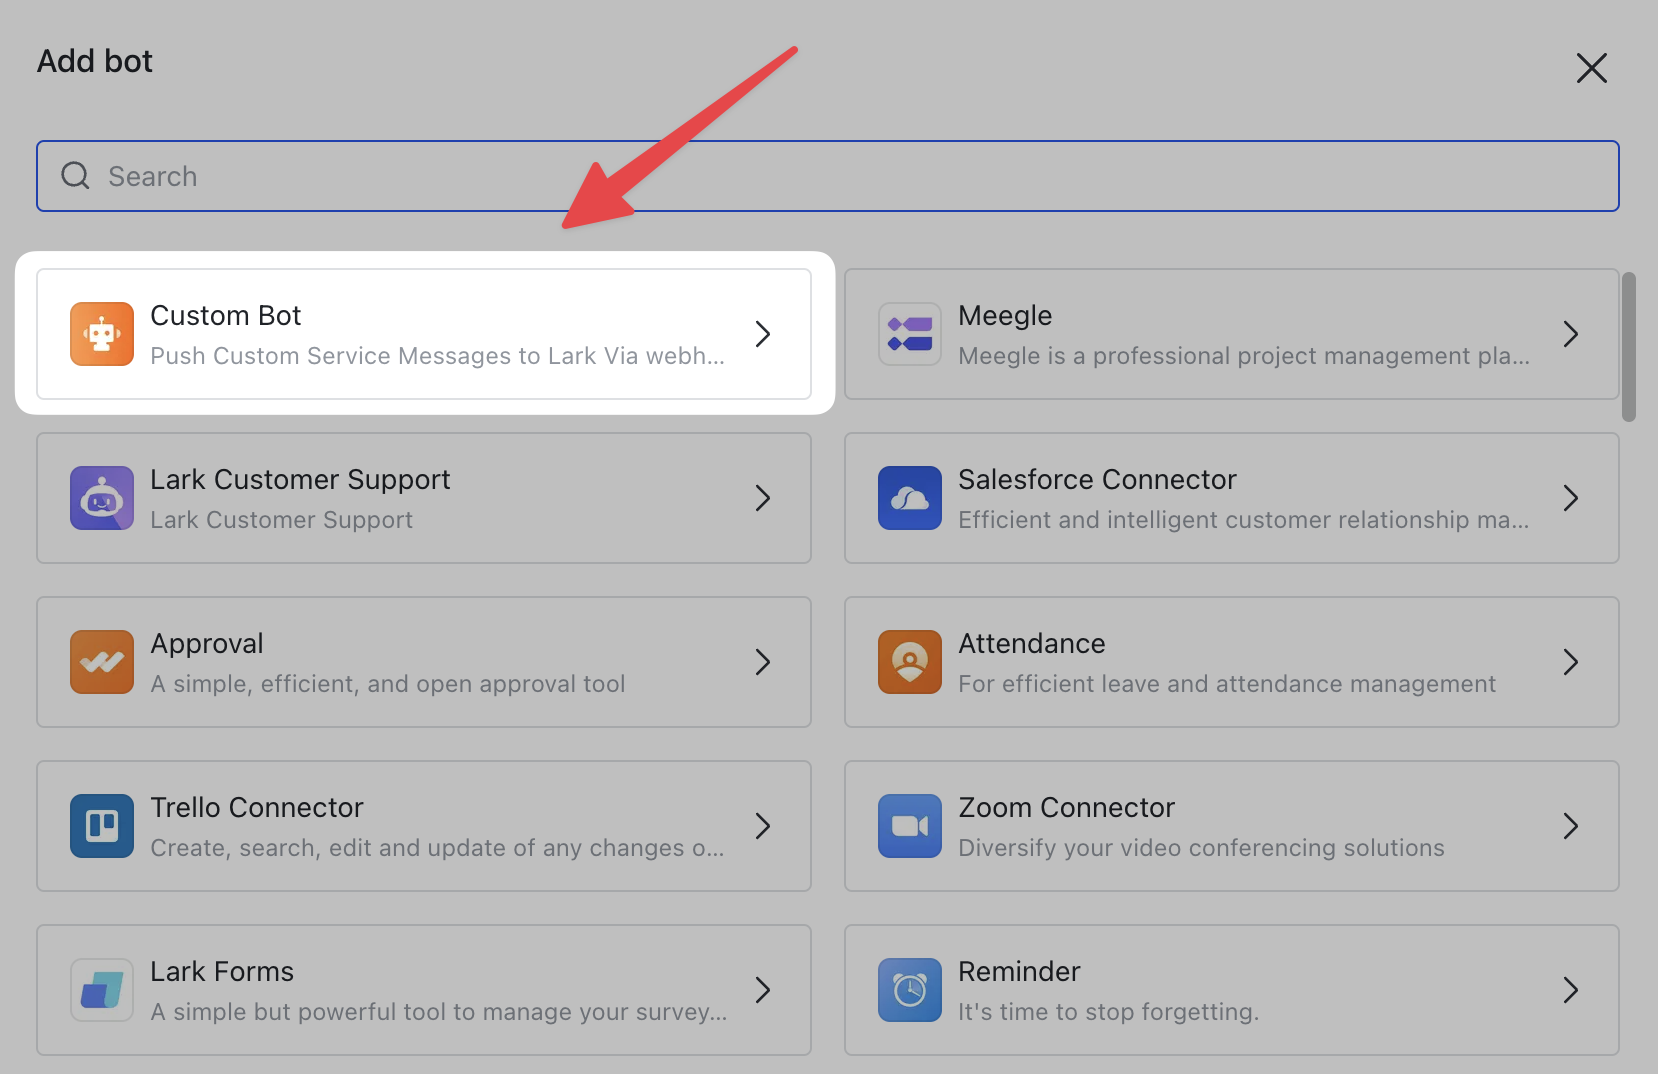This screenshot has height=1074, width=1658.
Task: Click the Zoom Connector camera icon
Action: point(910,826)
